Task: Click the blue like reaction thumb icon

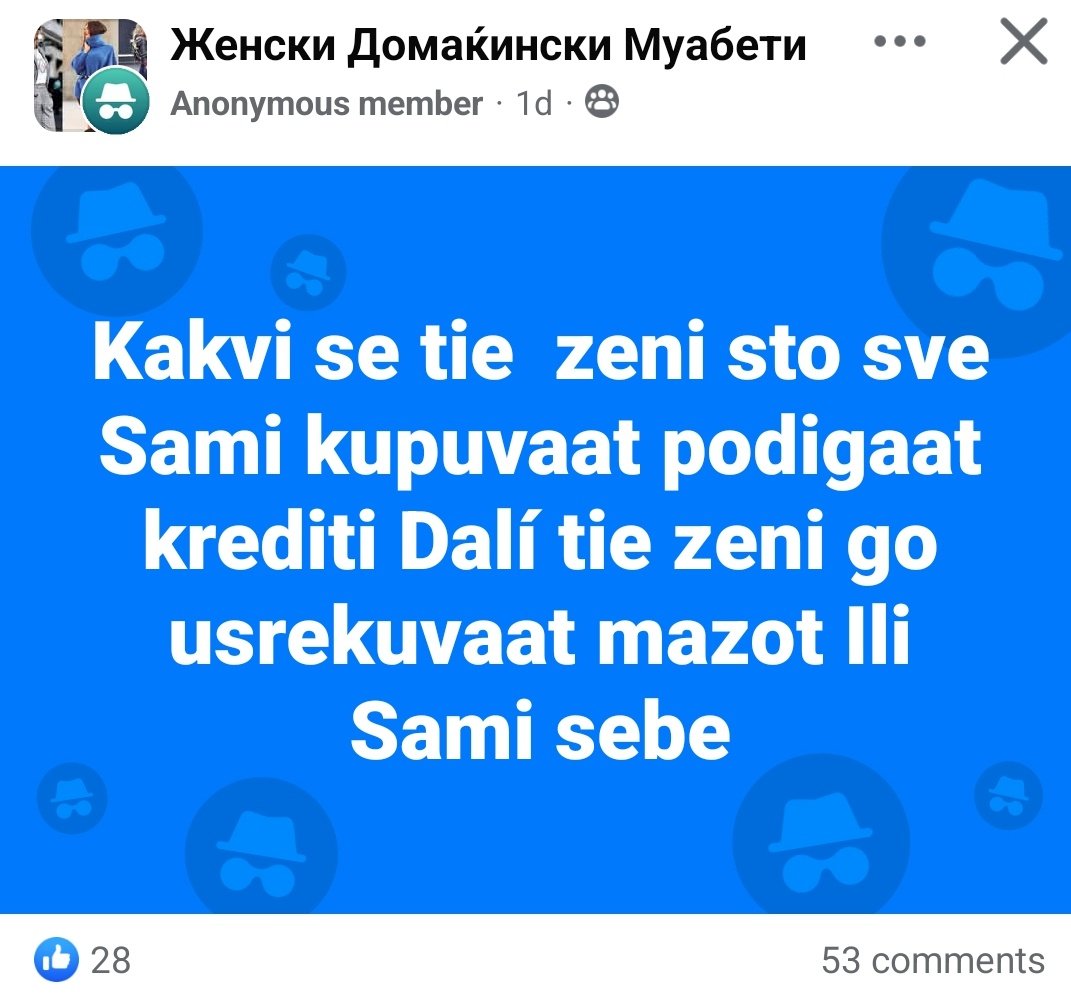Action: coord(55,959)
